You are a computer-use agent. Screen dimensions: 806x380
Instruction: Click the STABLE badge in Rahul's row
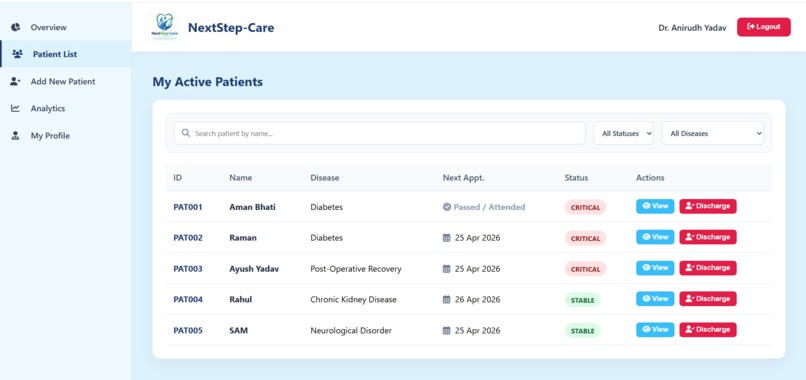pyautogui.click(x=582, y=300)
